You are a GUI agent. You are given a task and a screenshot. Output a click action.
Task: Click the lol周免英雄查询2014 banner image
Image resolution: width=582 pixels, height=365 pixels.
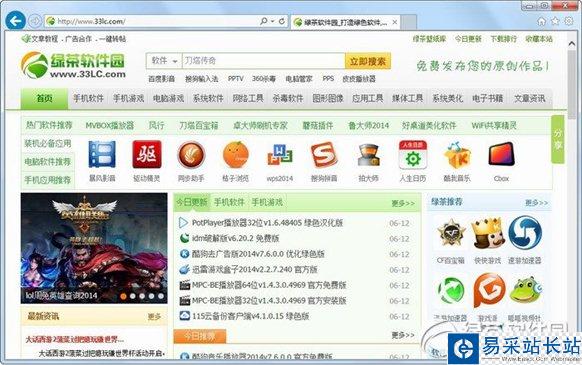tap(94, 248)
